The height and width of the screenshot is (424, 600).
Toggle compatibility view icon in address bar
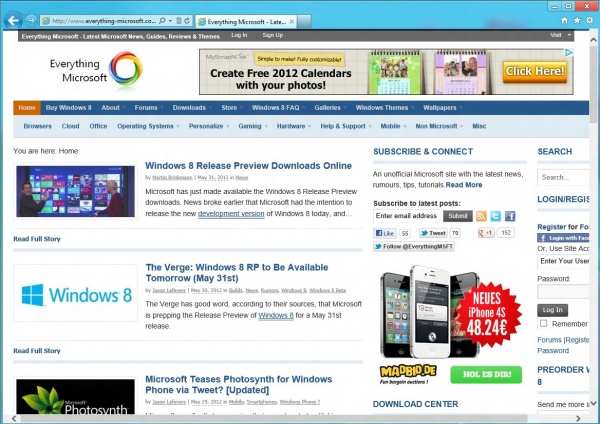[x=179, y=21]
